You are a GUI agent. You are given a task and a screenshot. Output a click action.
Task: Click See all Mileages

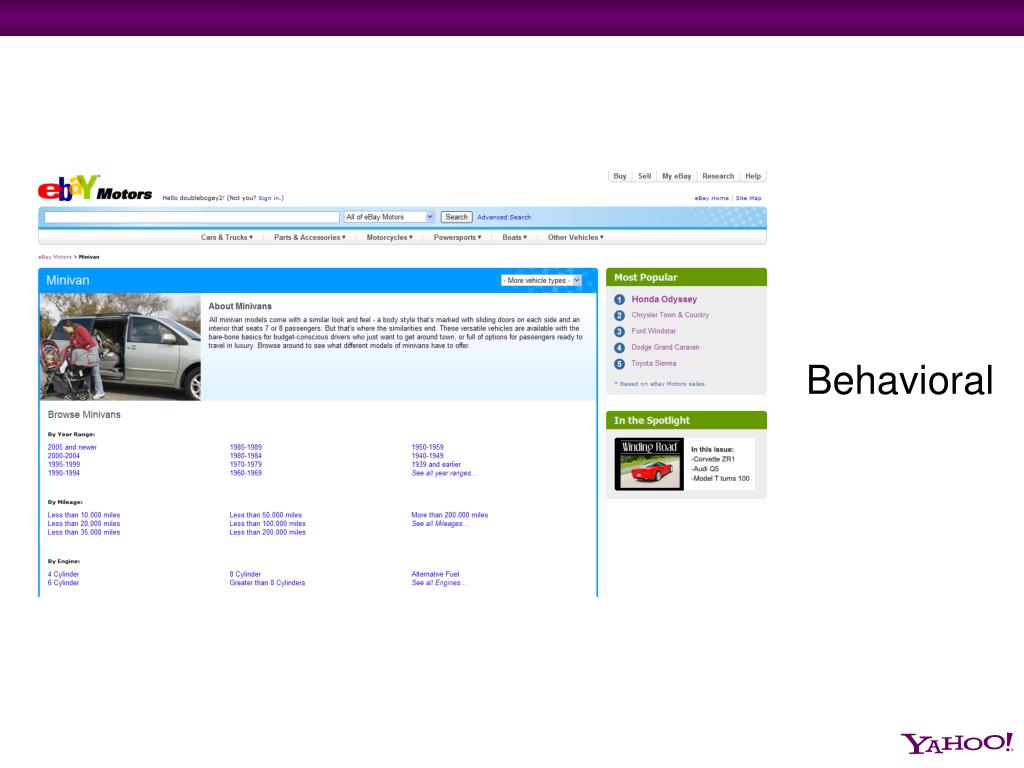click(439, 524)
